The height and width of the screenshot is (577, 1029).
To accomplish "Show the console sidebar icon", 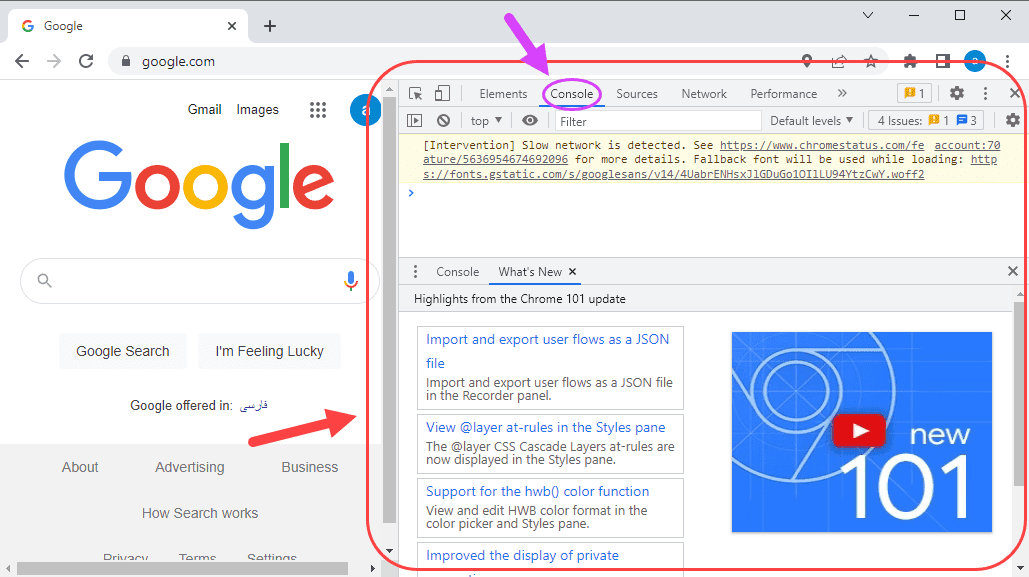I will click(x=415, y=121).
